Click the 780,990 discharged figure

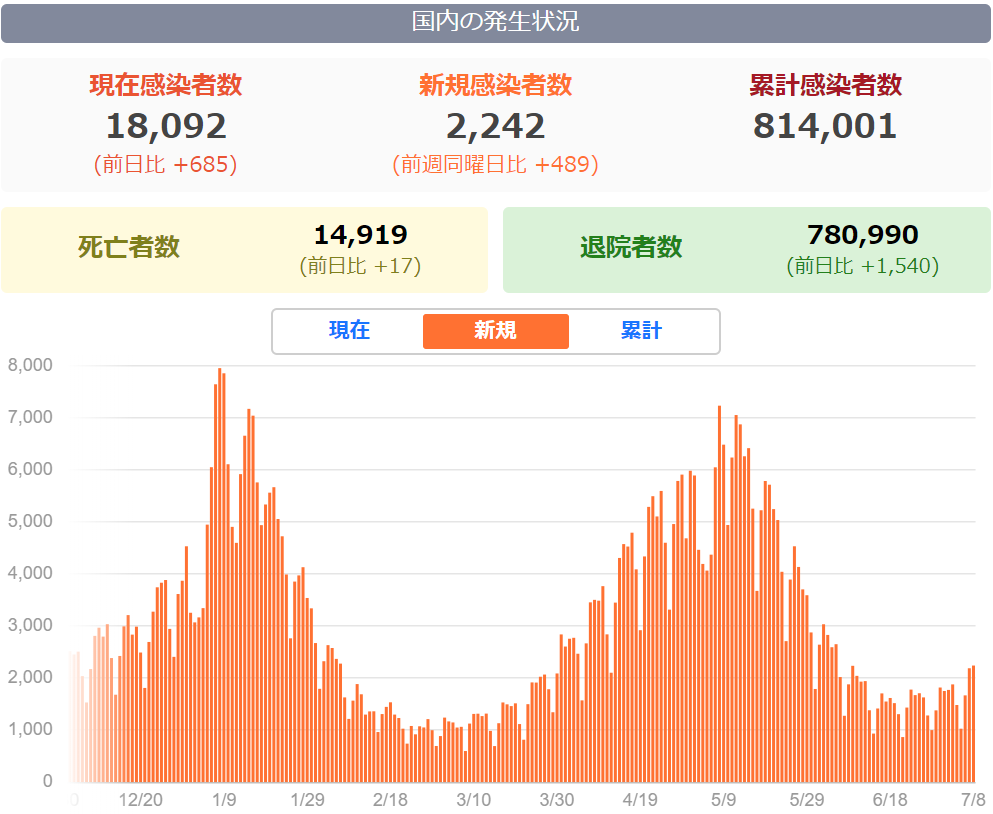[862, 235]
